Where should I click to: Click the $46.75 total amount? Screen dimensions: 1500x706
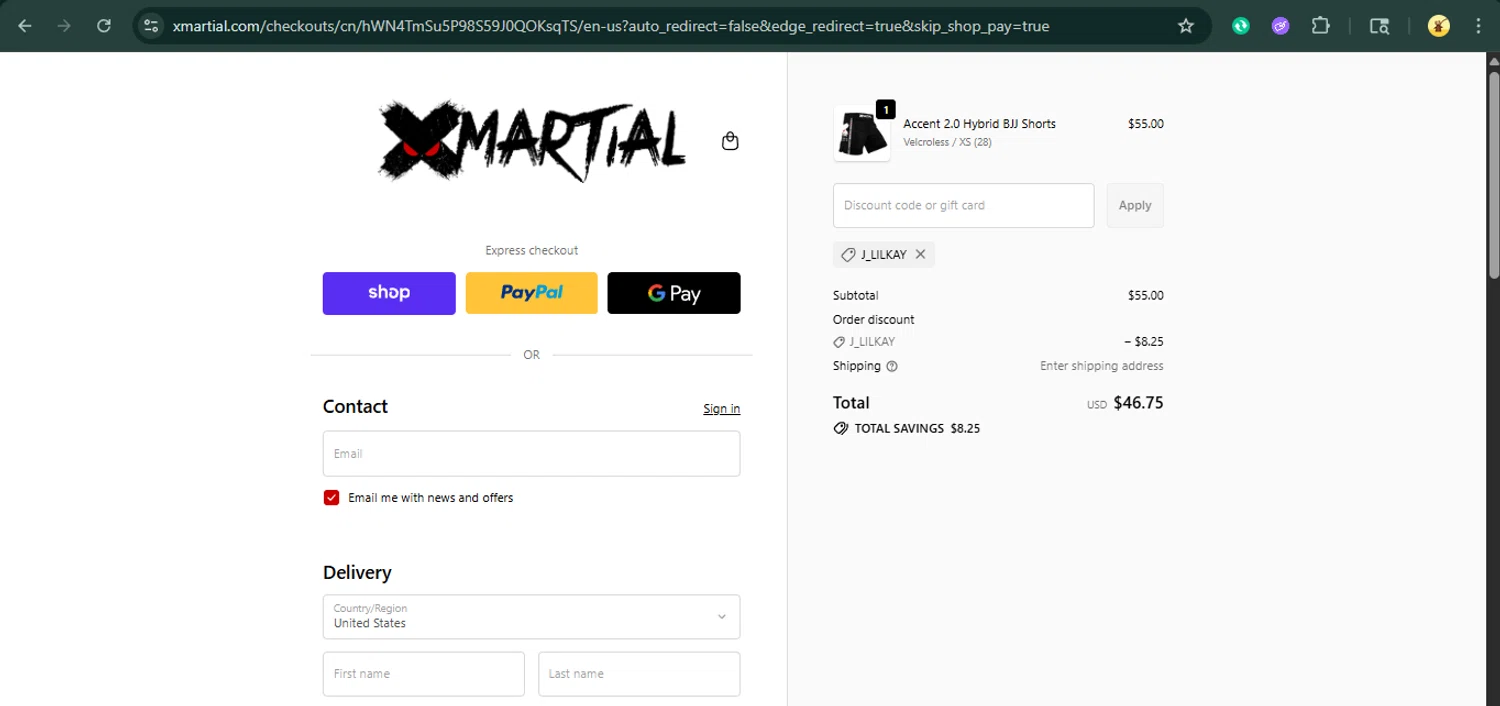click(1138, 403)
